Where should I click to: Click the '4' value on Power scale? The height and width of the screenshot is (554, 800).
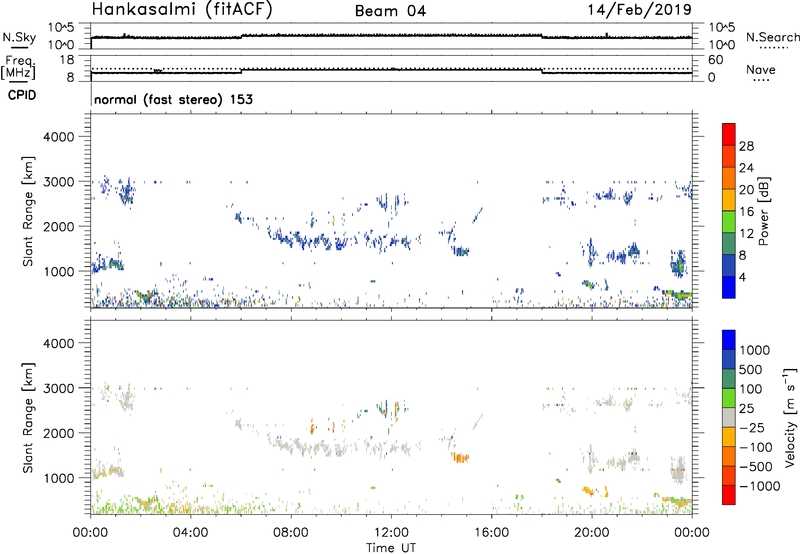743,277
